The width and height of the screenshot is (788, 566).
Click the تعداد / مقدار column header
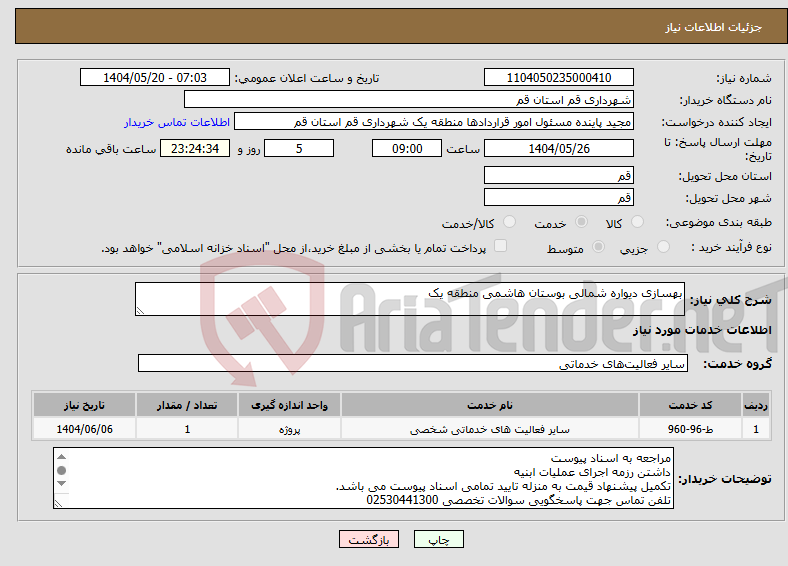187,405
